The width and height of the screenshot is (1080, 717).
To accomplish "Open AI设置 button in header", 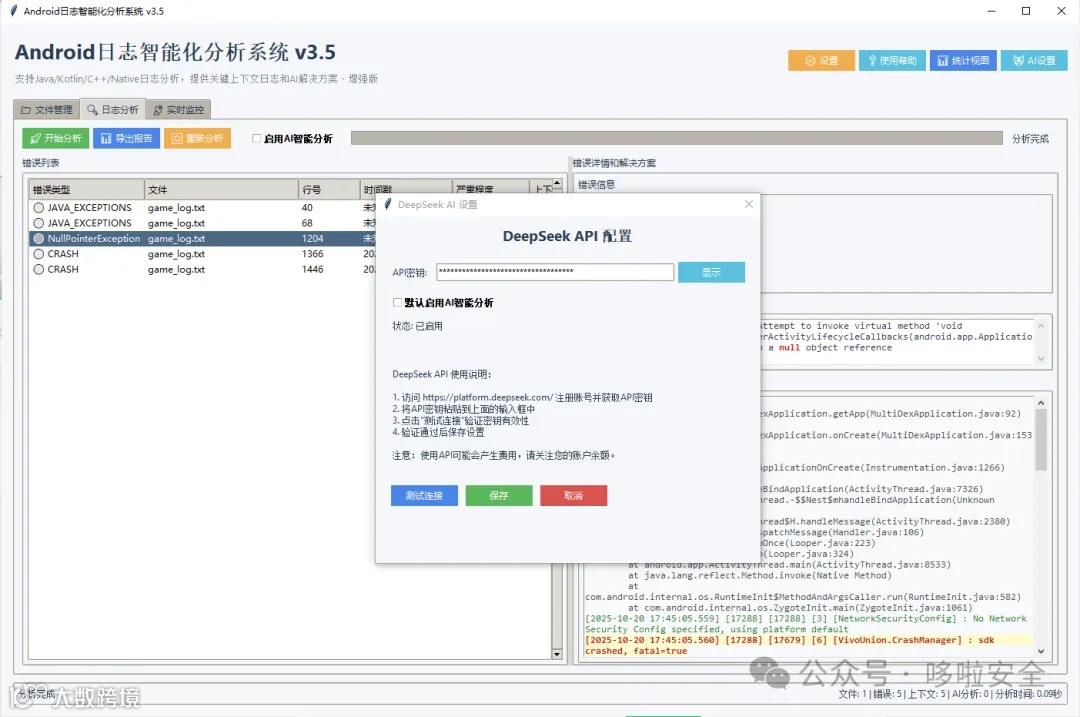I will pyautogui.click(x=1034, y=61).
